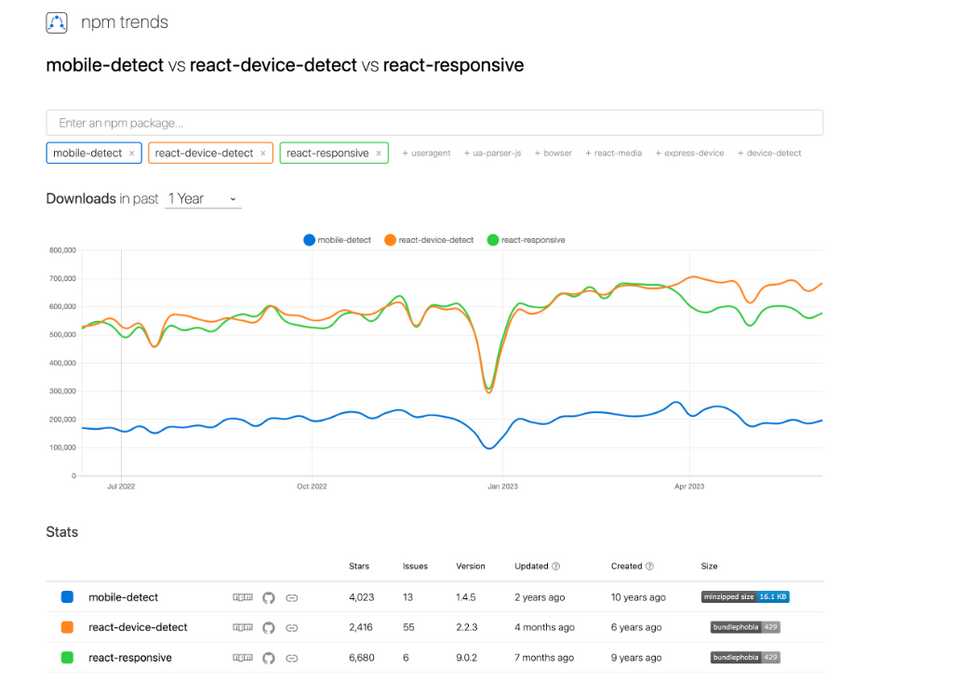Click the Stars column header

pyautogui.click(x=359, y=566)
